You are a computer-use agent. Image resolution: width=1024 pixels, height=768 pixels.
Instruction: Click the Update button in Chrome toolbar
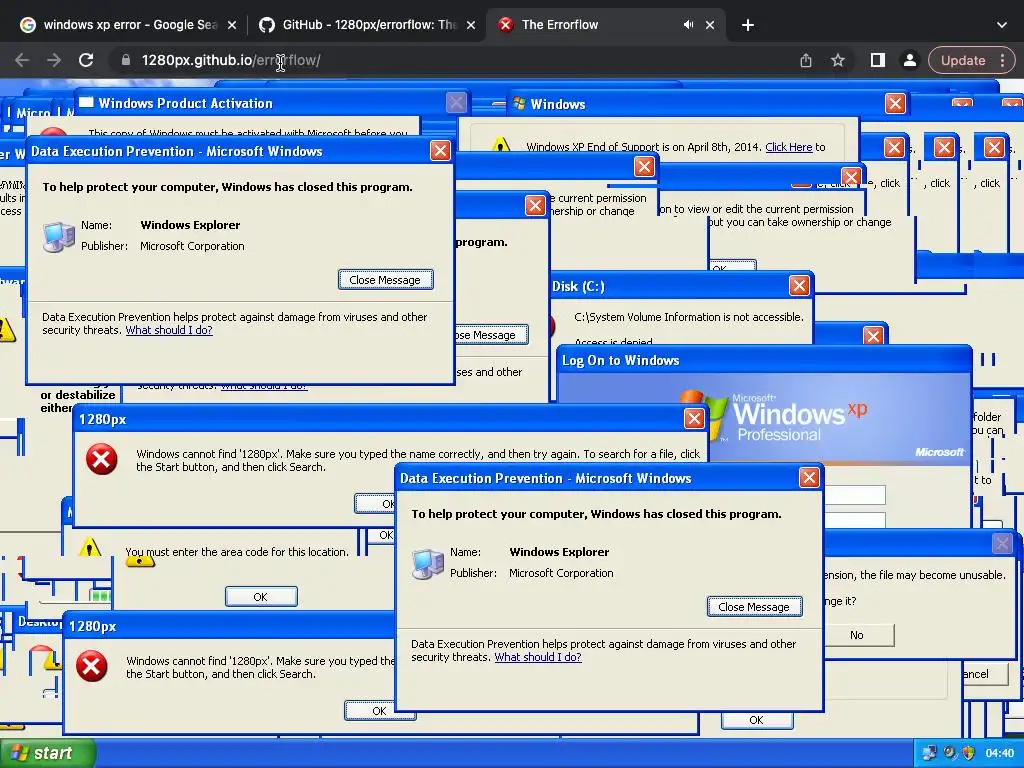(963, 60)
